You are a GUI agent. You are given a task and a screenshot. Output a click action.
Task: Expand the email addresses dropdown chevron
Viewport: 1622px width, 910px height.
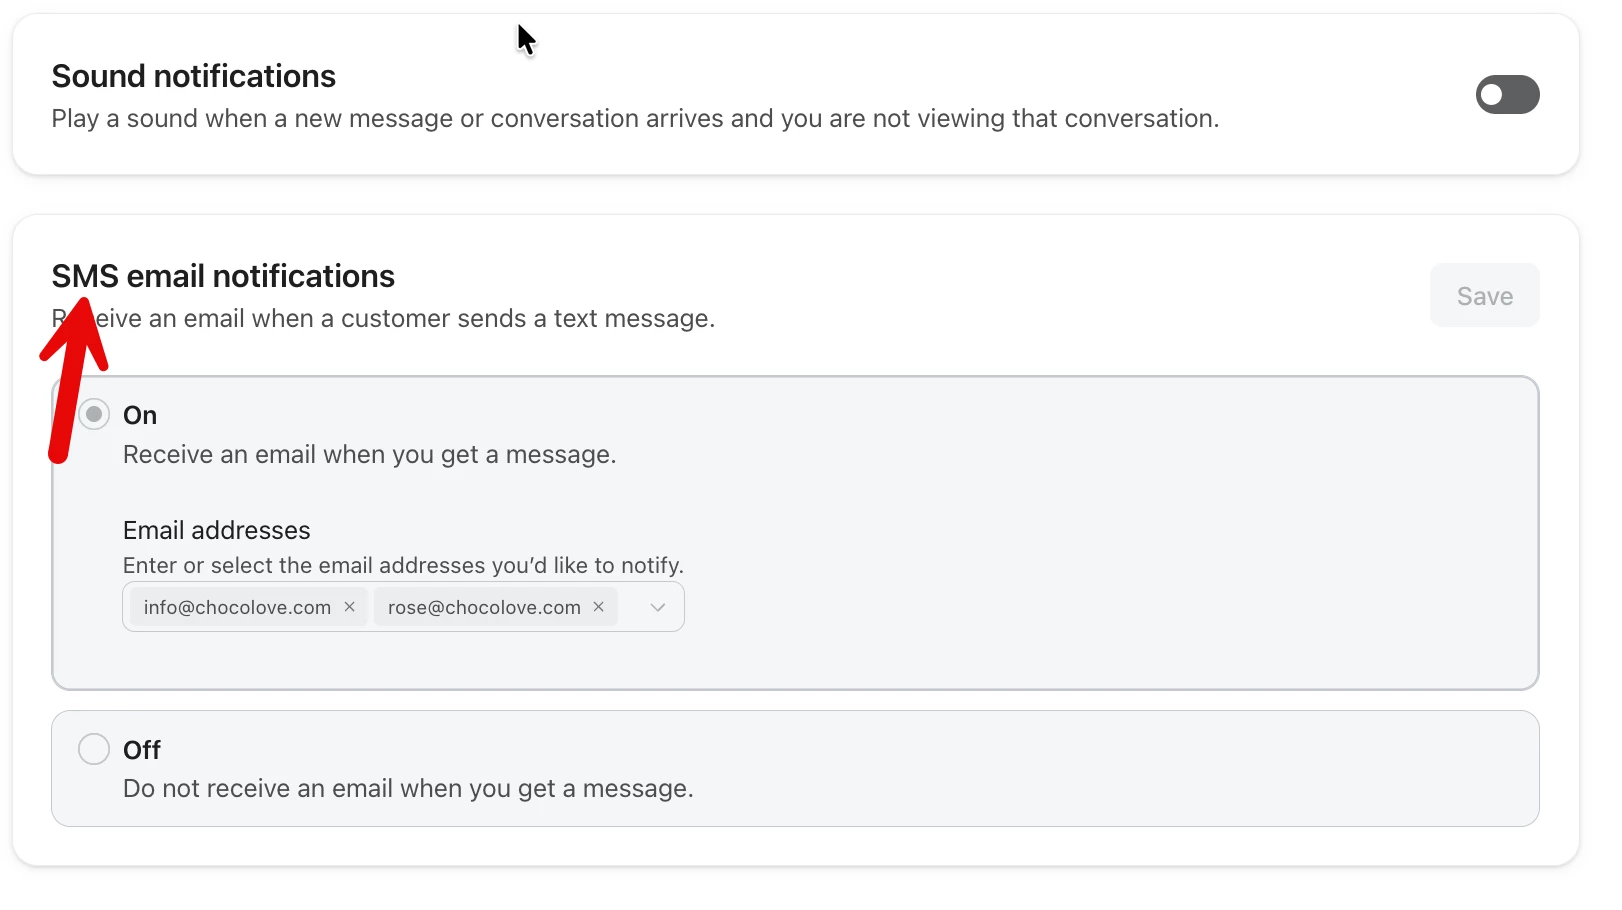[658, 608]
